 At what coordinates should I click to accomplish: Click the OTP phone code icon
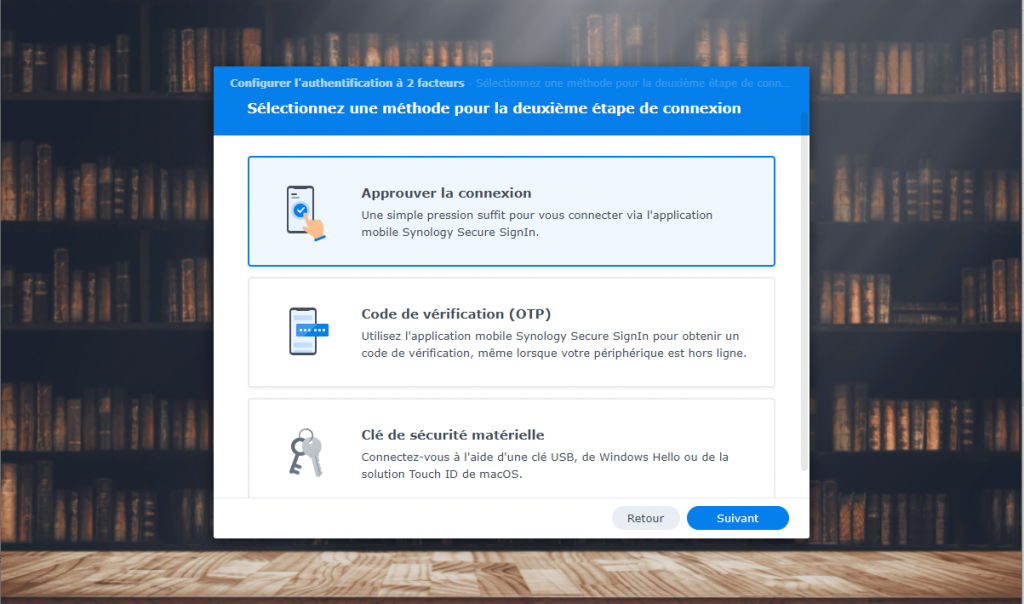pos(308,331)
